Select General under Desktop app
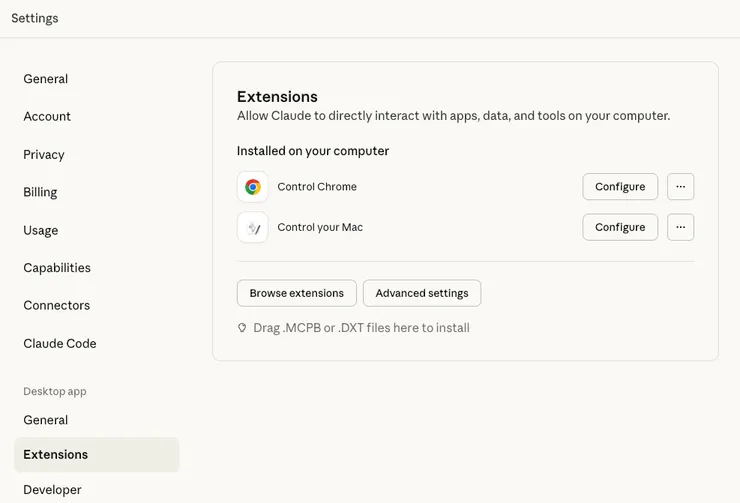 click(46, 420)
